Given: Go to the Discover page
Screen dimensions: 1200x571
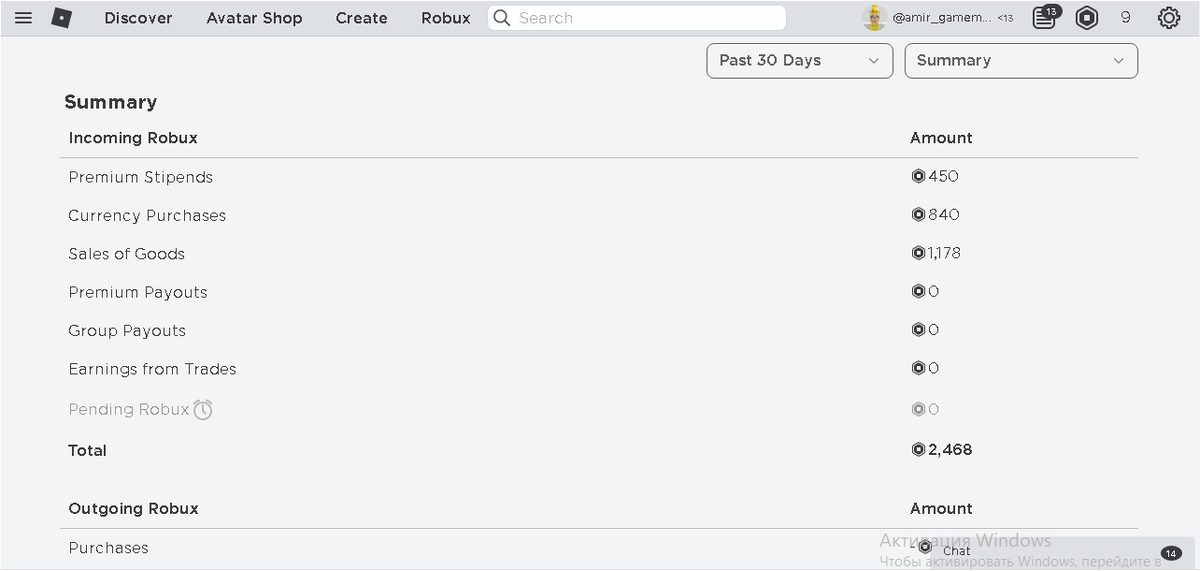Looking at the screenshot, I should tap(138, 18).
